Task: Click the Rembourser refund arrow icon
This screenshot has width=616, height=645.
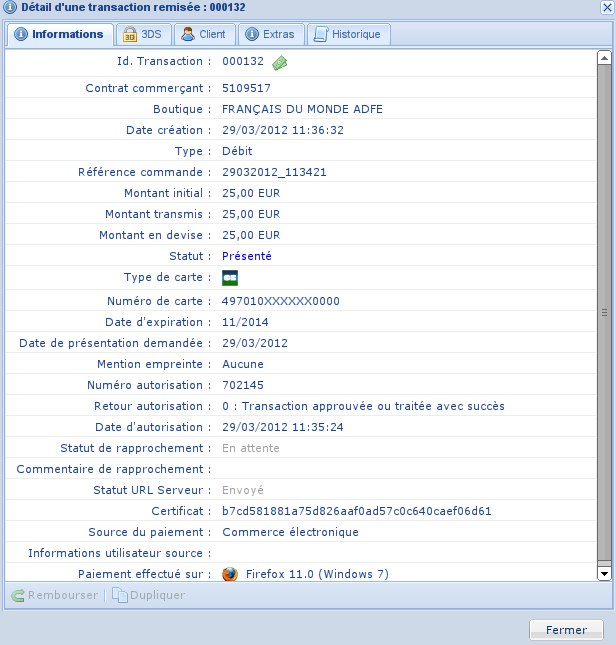Action: (x=17, y=596)
